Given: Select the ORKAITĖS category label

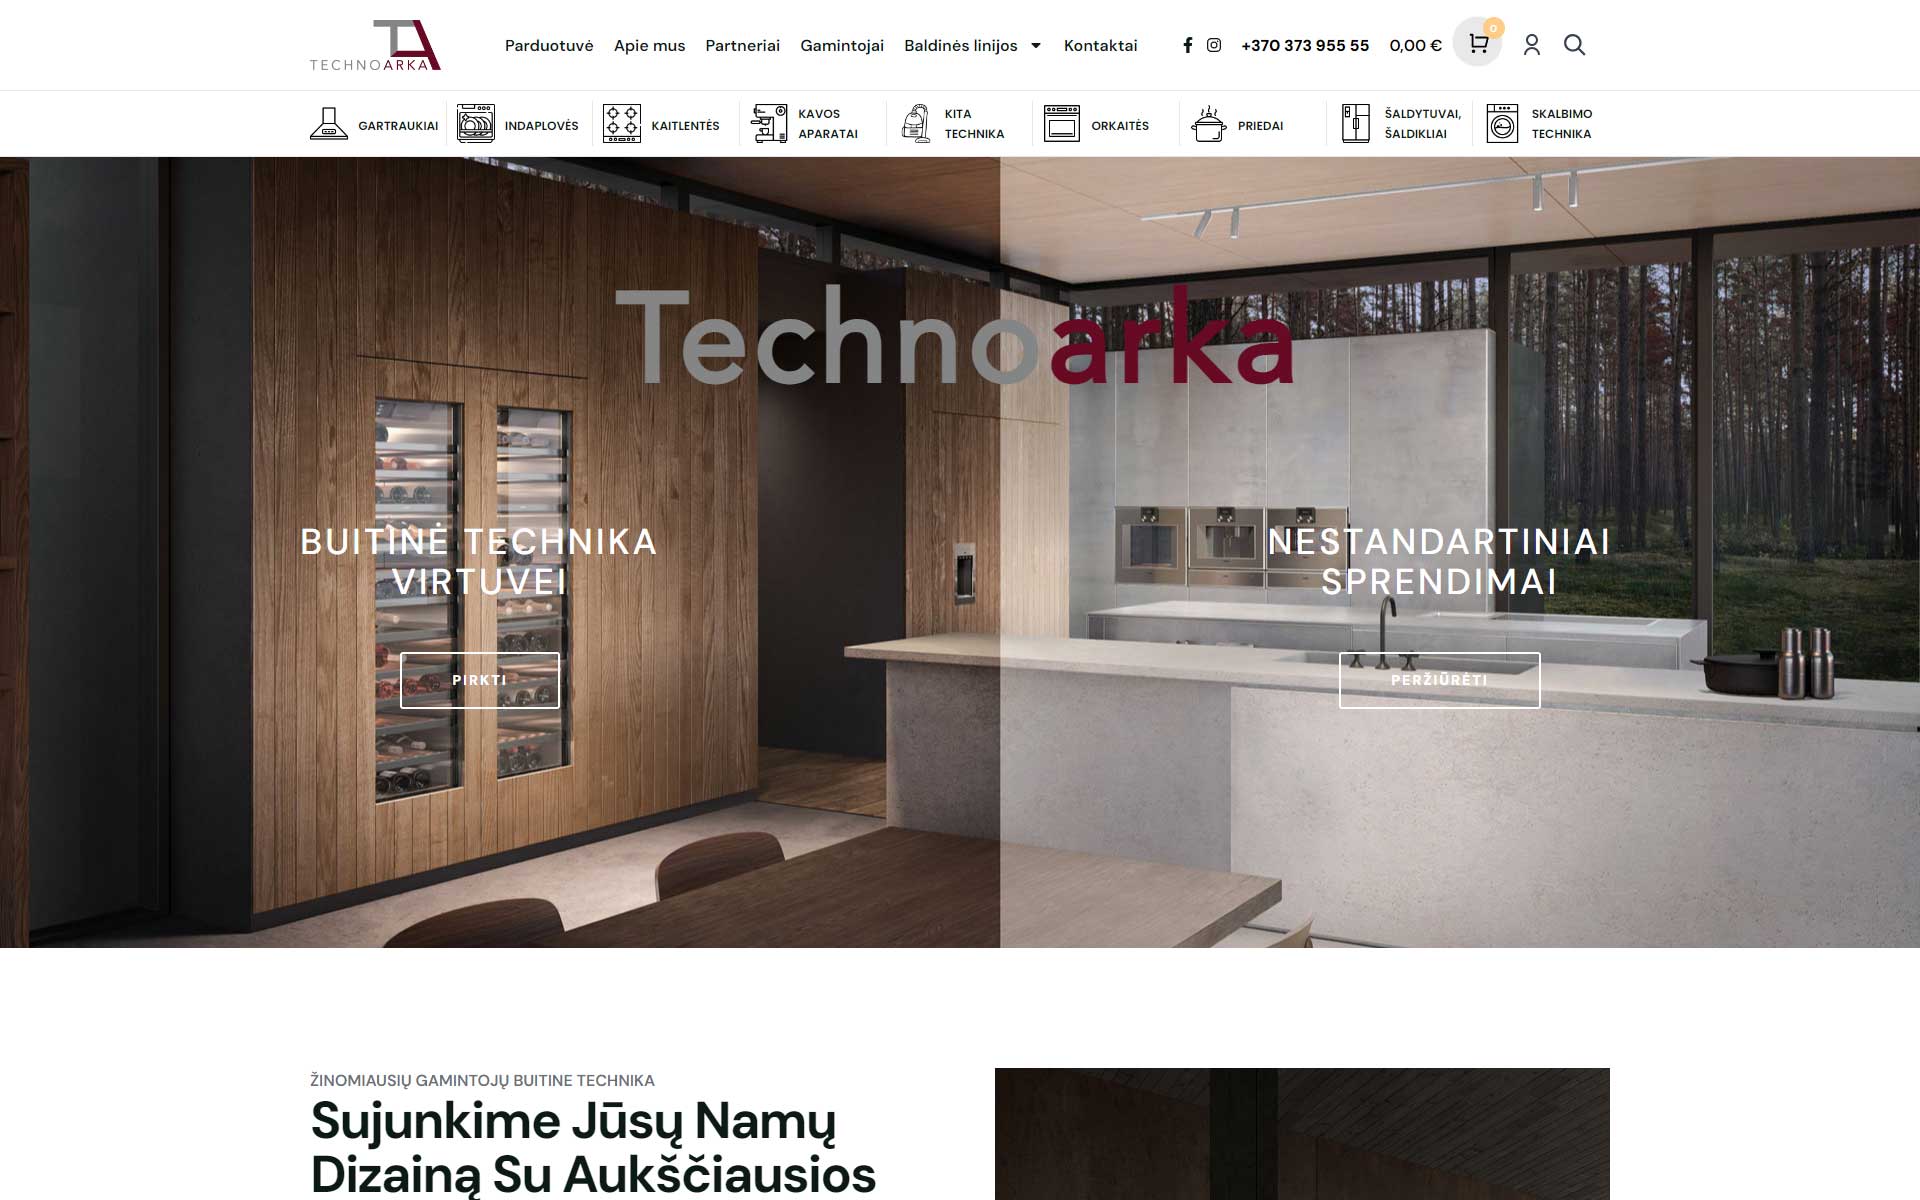Looking at the screenshot, I should (x=1120, y=126).
